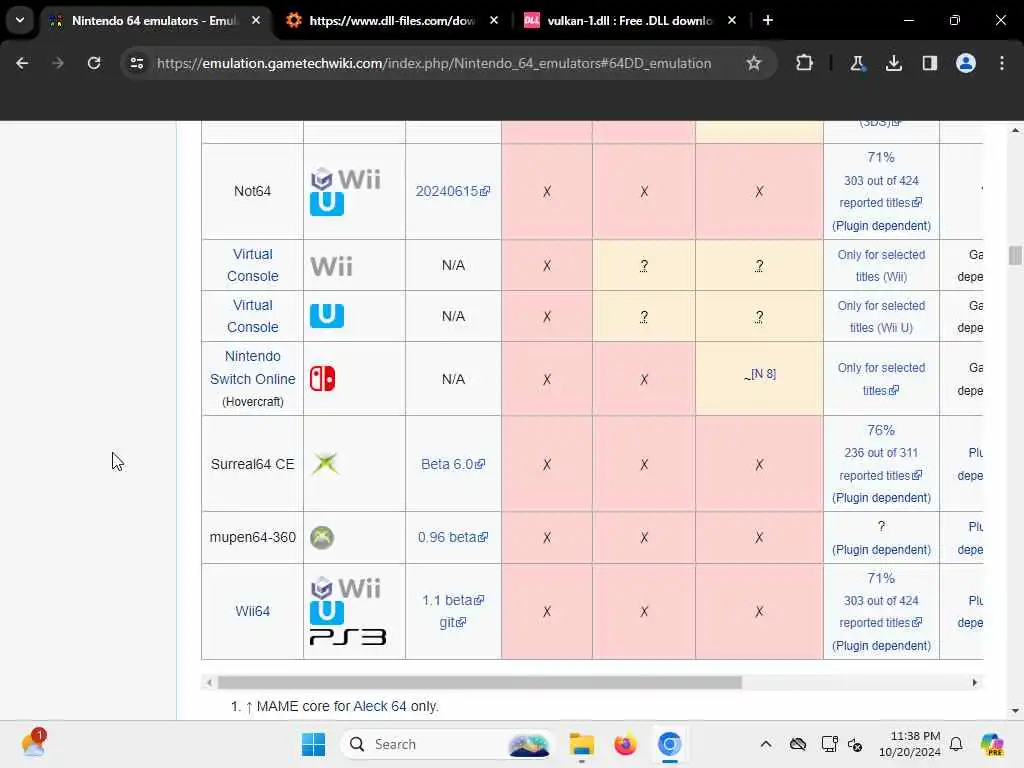Open mupen64-360 0.96 beta link
The width and height of the screenshot is (1024, 768).
tap(453, 537)
